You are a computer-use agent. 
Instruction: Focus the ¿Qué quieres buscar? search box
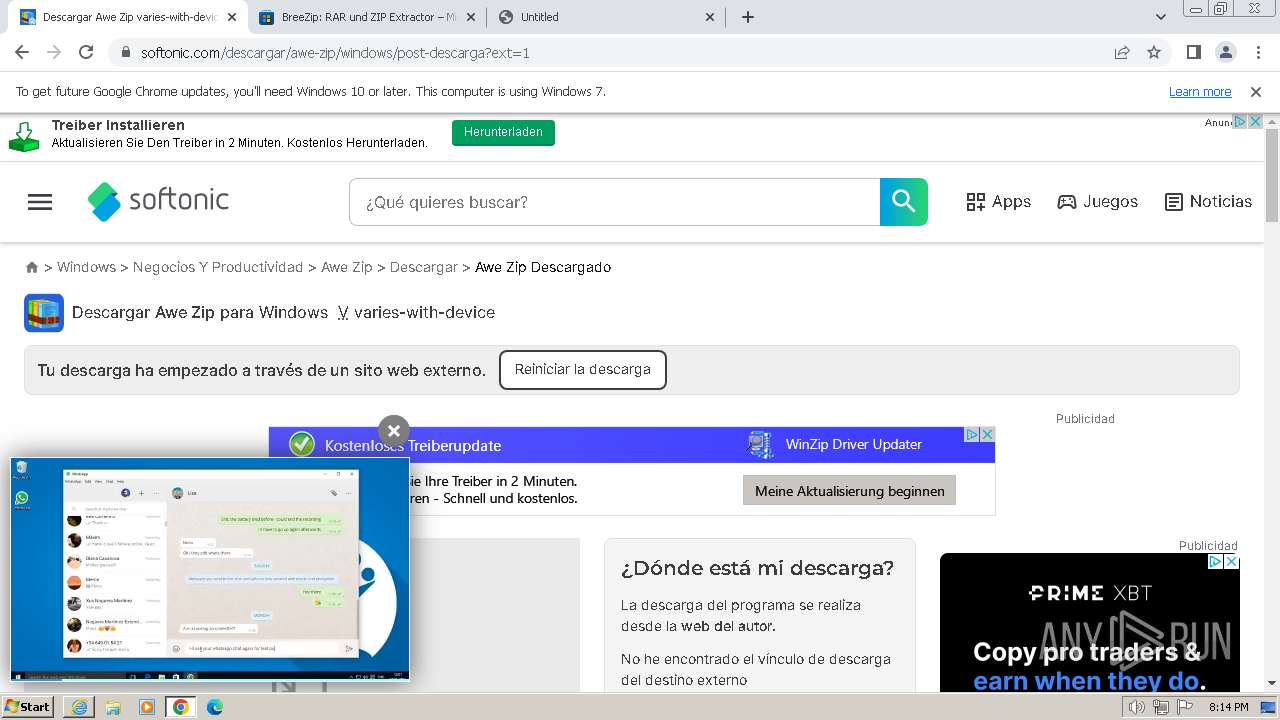(614, 202)
